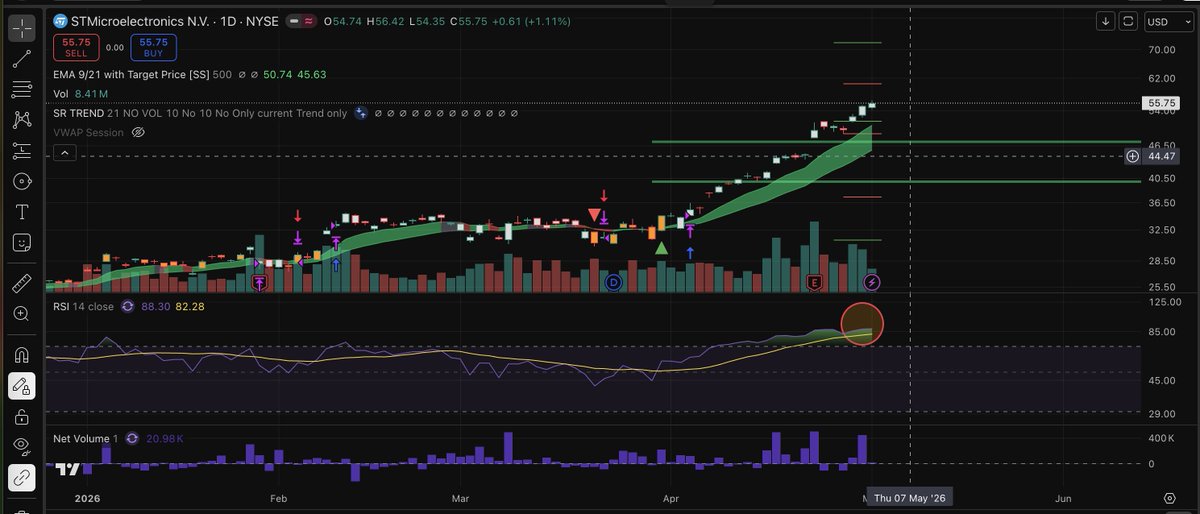The width and height of the screenshot is (1200, 514).
Task: Click the pane move down arrow button
Action: click(1106, 21)
